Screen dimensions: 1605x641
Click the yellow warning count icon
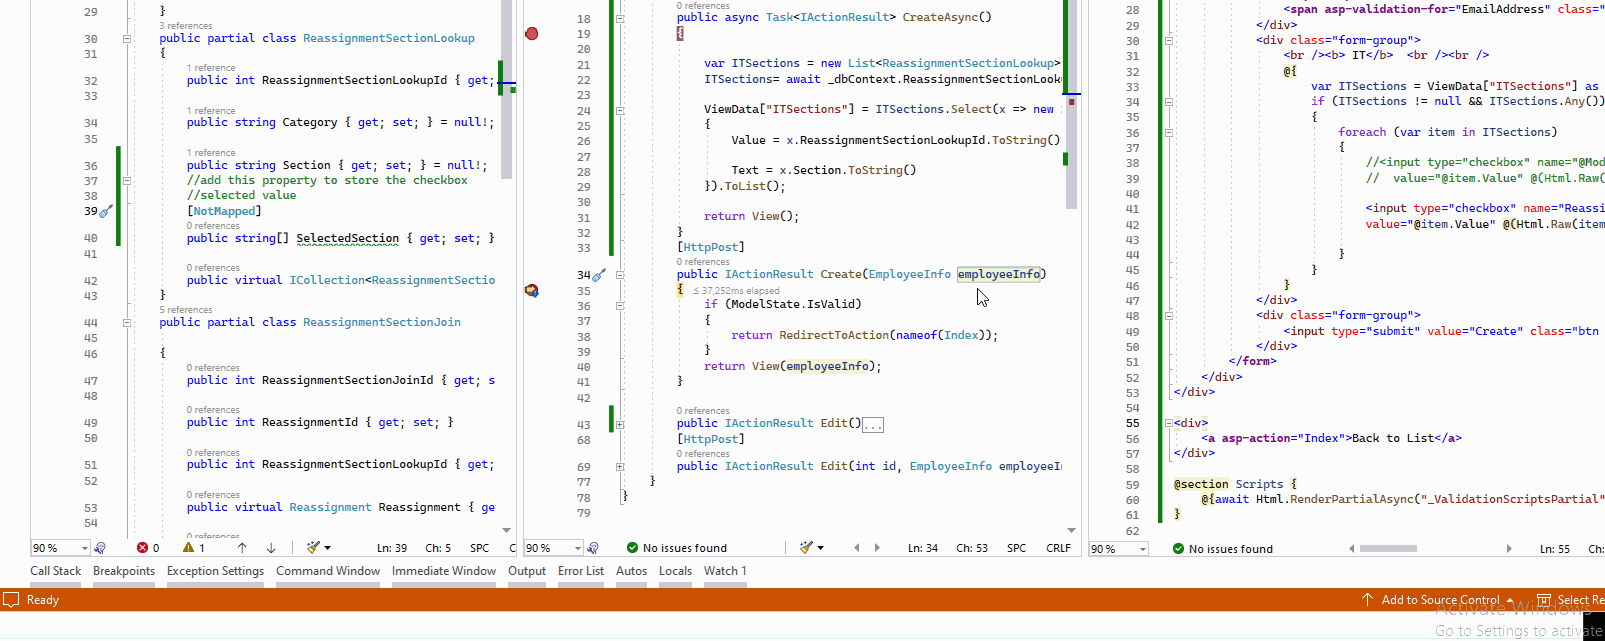[x=188, y=548]
